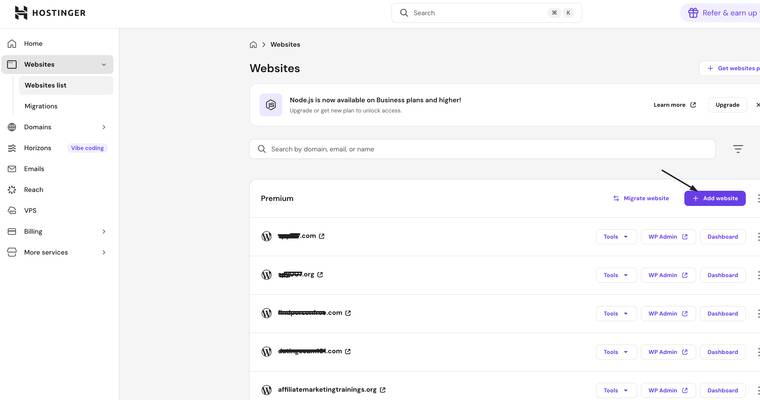760x400 pixels.
Task: Click the Refer & earn gift button
Action: (720, 13)
